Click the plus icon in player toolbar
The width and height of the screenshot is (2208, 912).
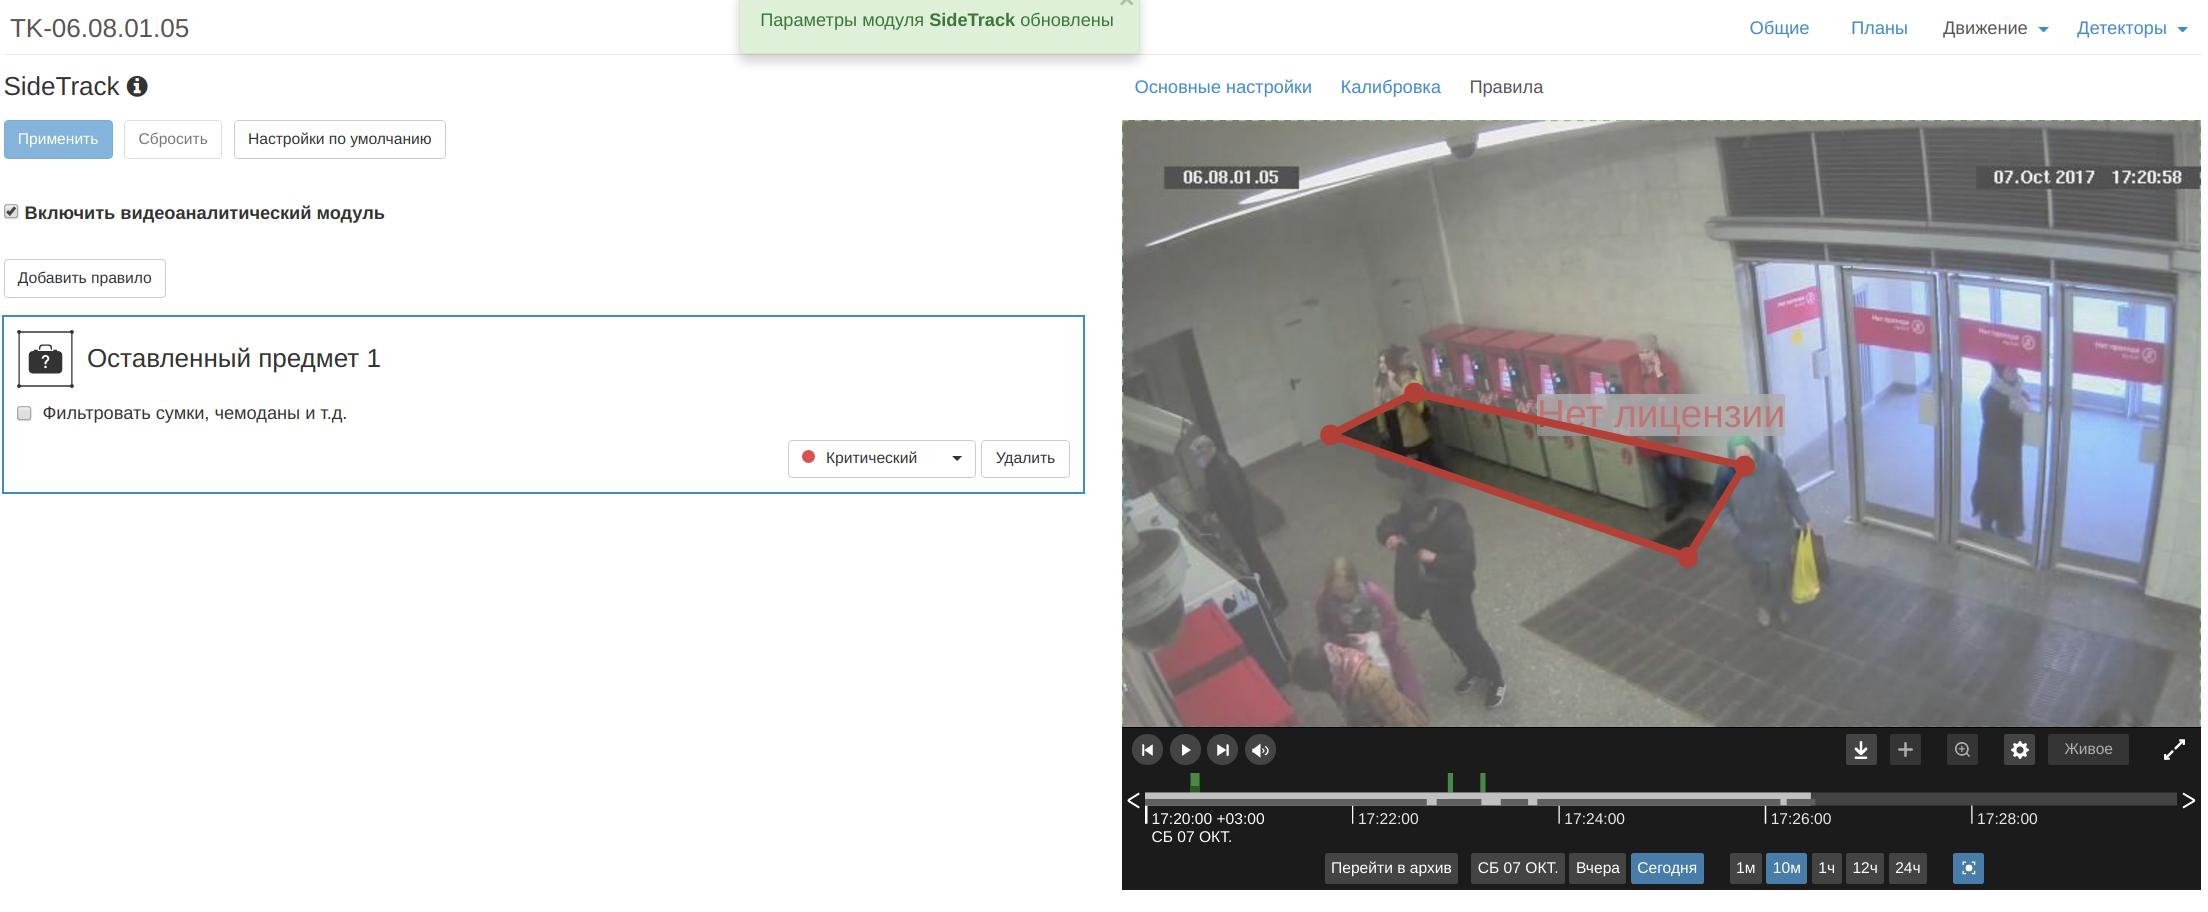click(x=1905, y=750)
